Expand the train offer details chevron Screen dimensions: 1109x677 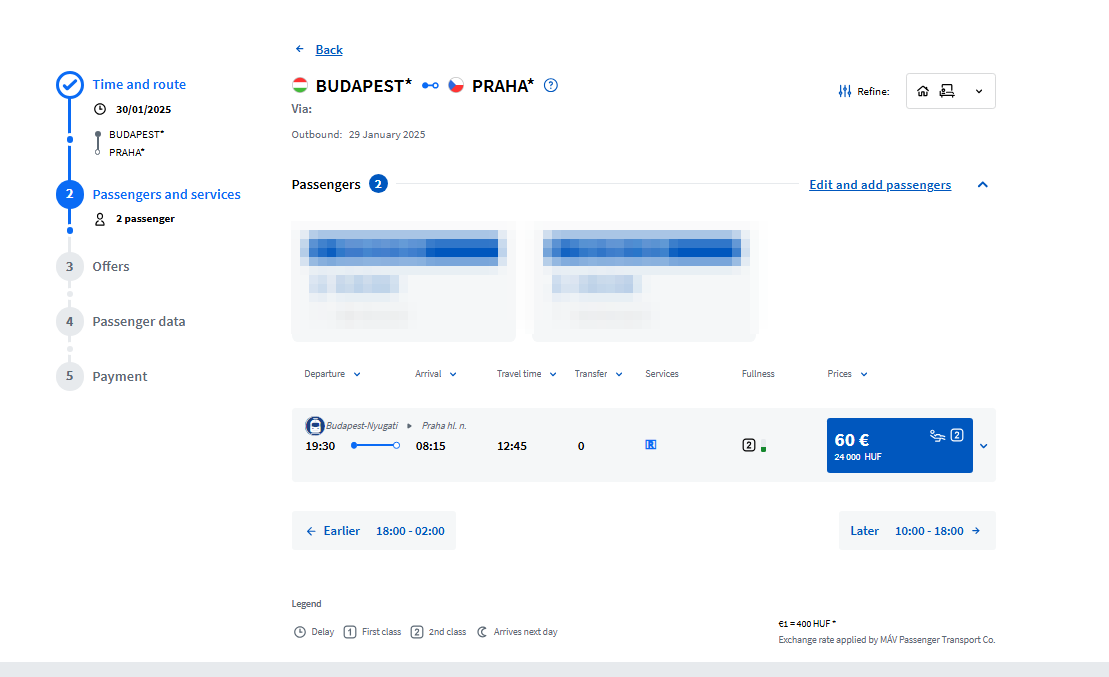tap(984, 446)
